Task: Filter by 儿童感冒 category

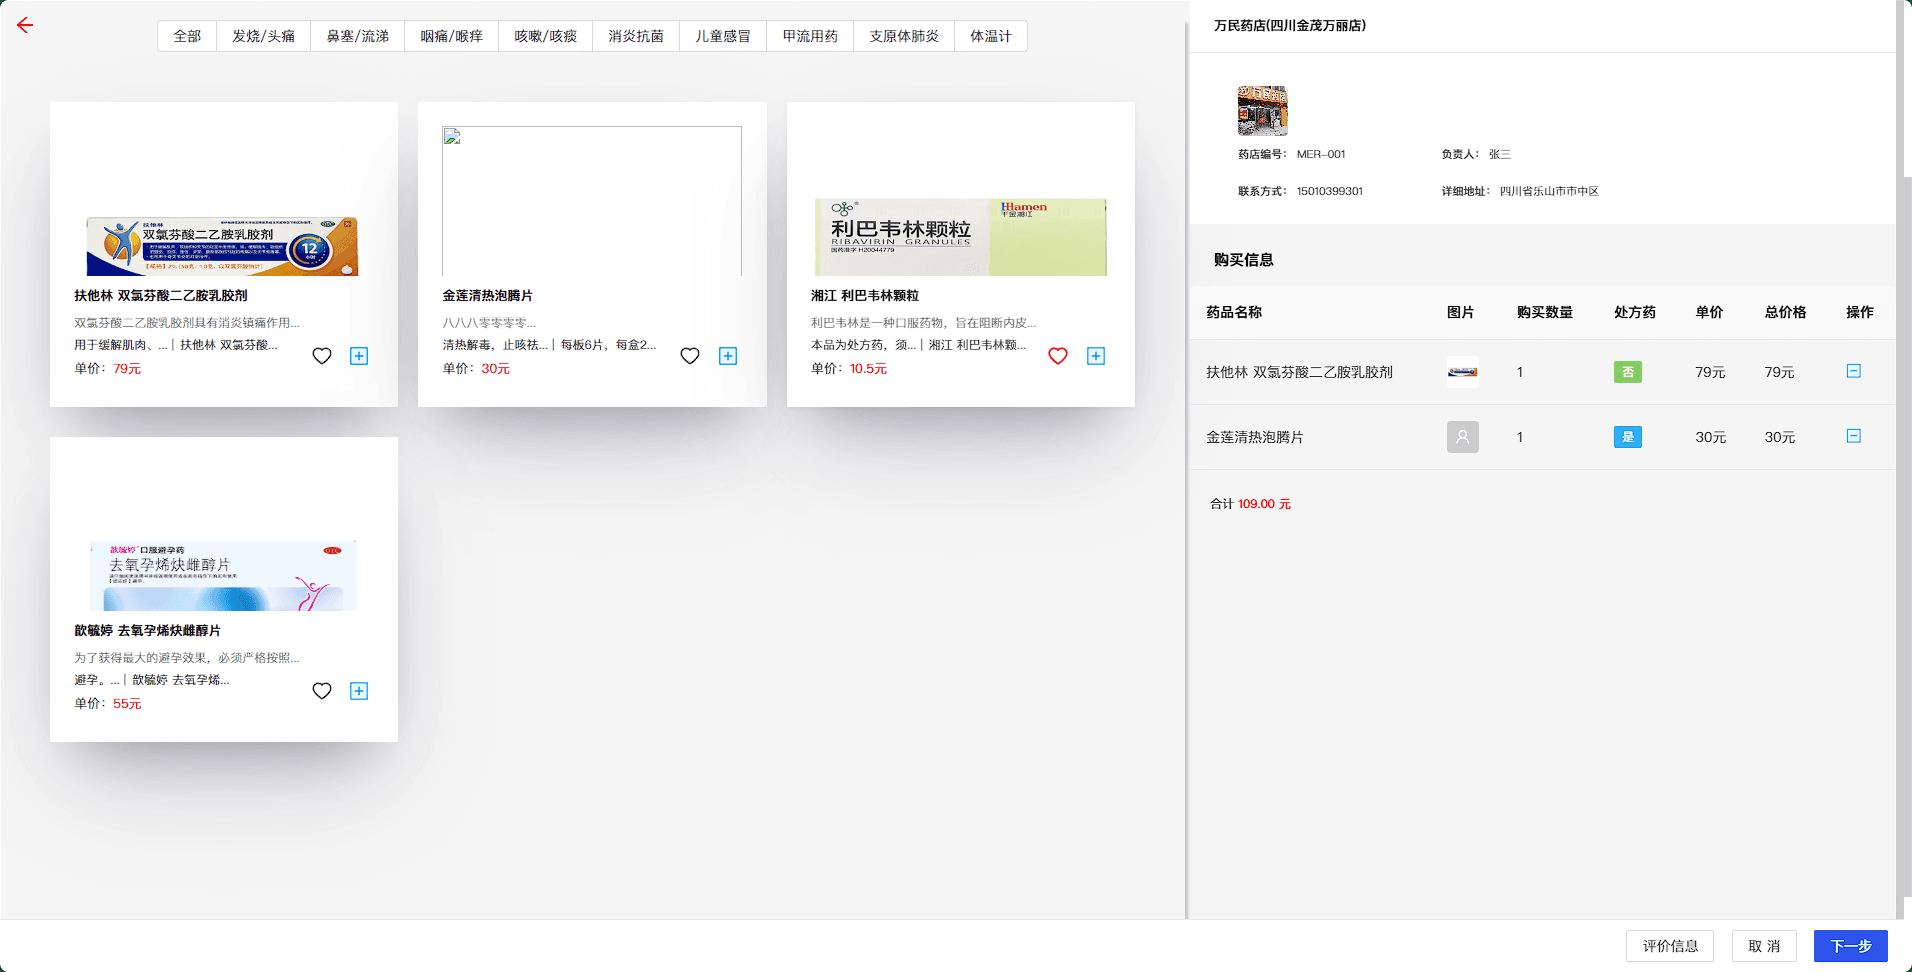Action: click(x=722, y=36)
